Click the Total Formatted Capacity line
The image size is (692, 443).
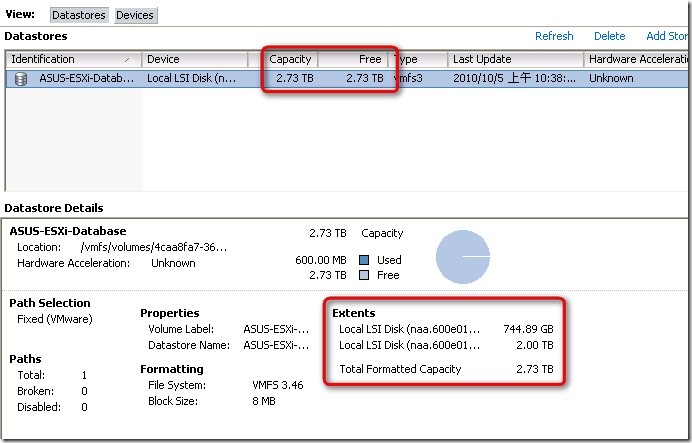click(446, 369)
